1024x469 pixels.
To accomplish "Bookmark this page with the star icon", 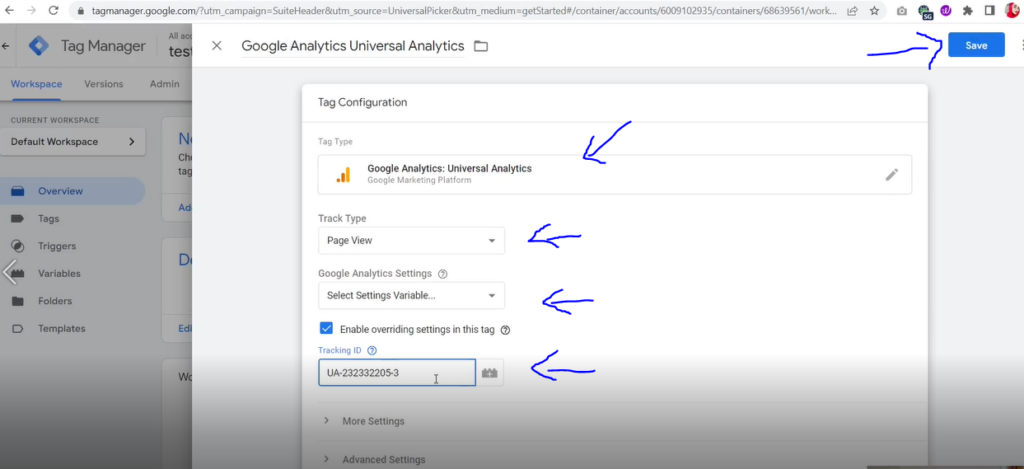I will point(874,11).
